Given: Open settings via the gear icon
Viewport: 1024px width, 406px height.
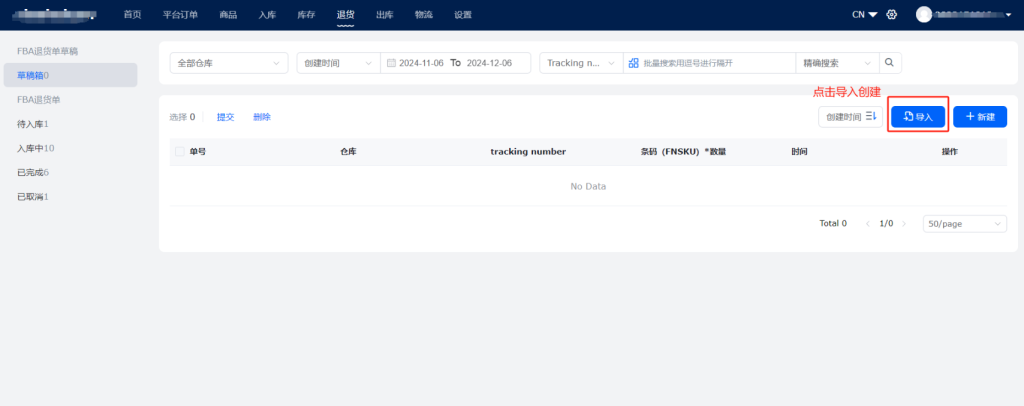Looking at the screenshot, I should click(864, 15).
